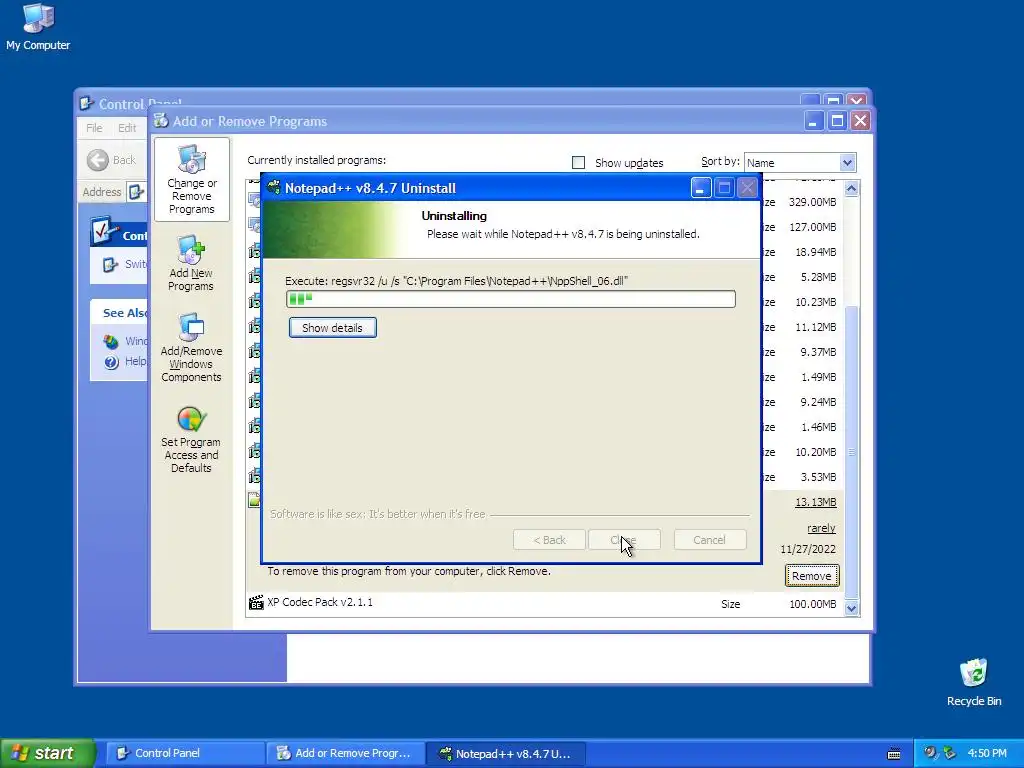Open Set Program Access and Defaults icon
The width and height of the screenshot is (1024, 768).
[191, 440]
